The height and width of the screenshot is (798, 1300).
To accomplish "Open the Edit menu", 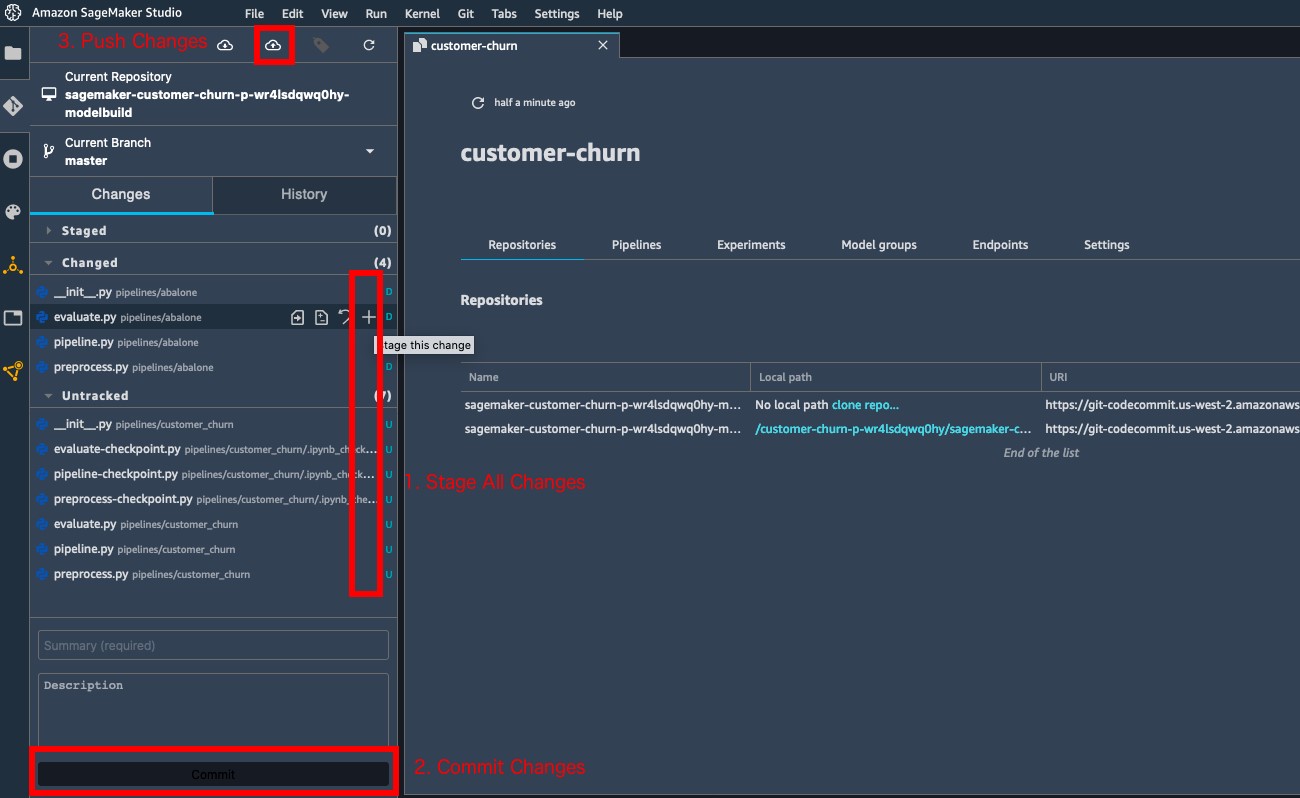I will coord(292,14).
